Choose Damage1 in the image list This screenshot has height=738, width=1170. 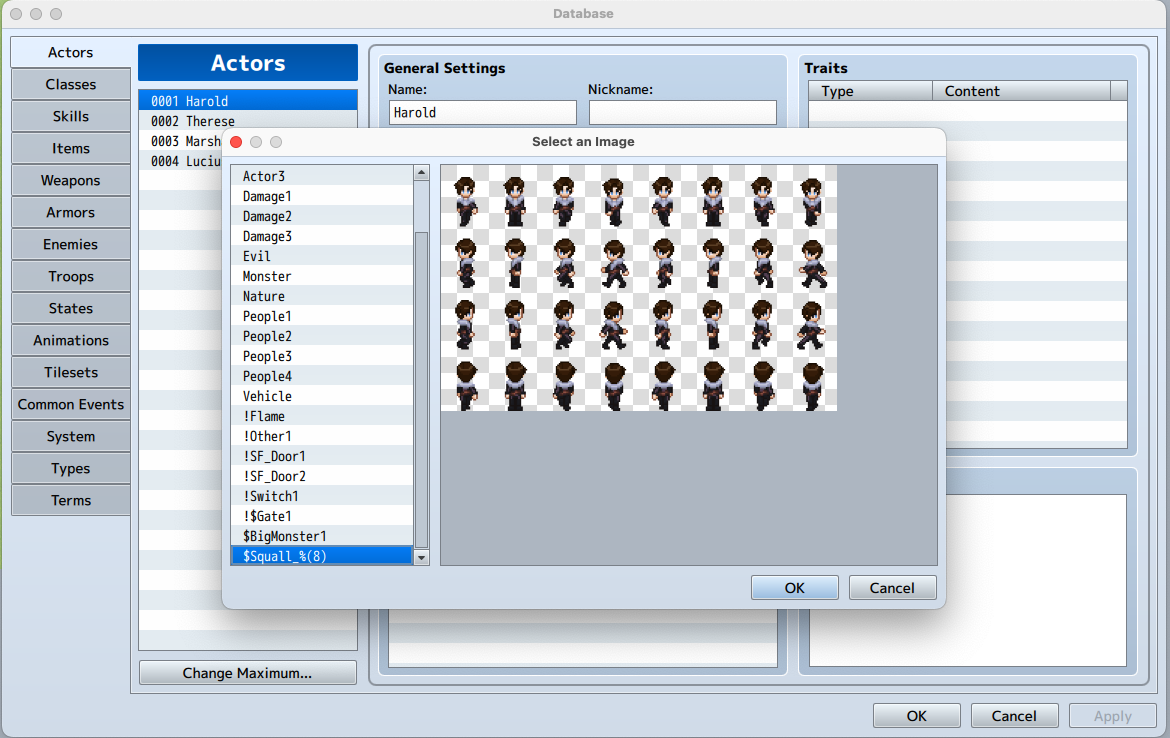[x=322, y=196]
